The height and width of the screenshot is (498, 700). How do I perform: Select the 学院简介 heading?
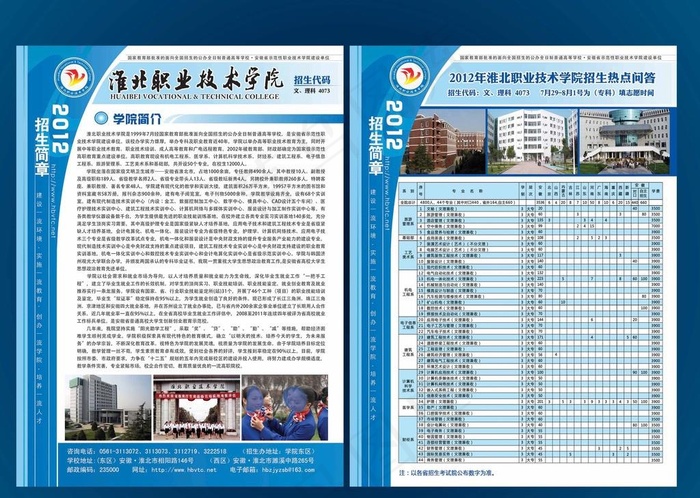(137, 119)
